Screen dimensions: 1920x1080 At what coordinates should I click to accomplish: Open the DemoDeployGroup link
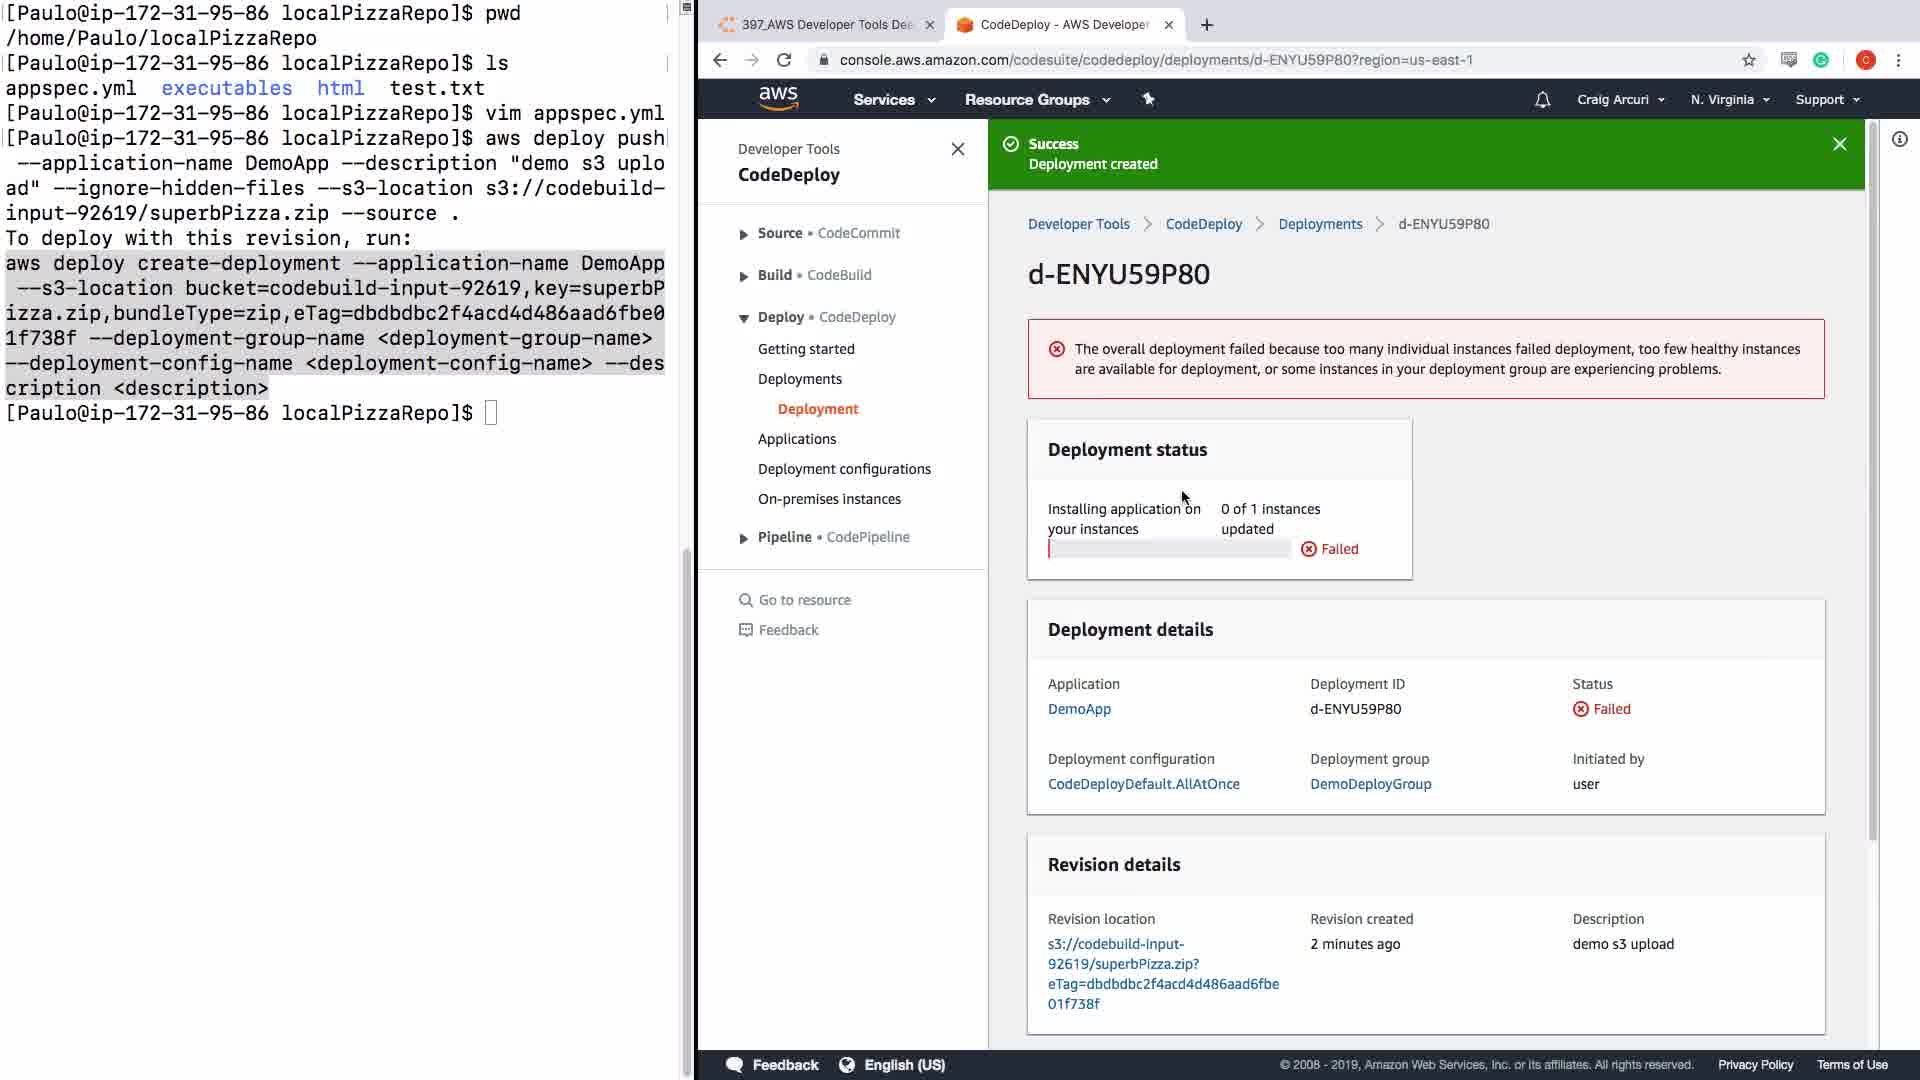click(1370, 784)
